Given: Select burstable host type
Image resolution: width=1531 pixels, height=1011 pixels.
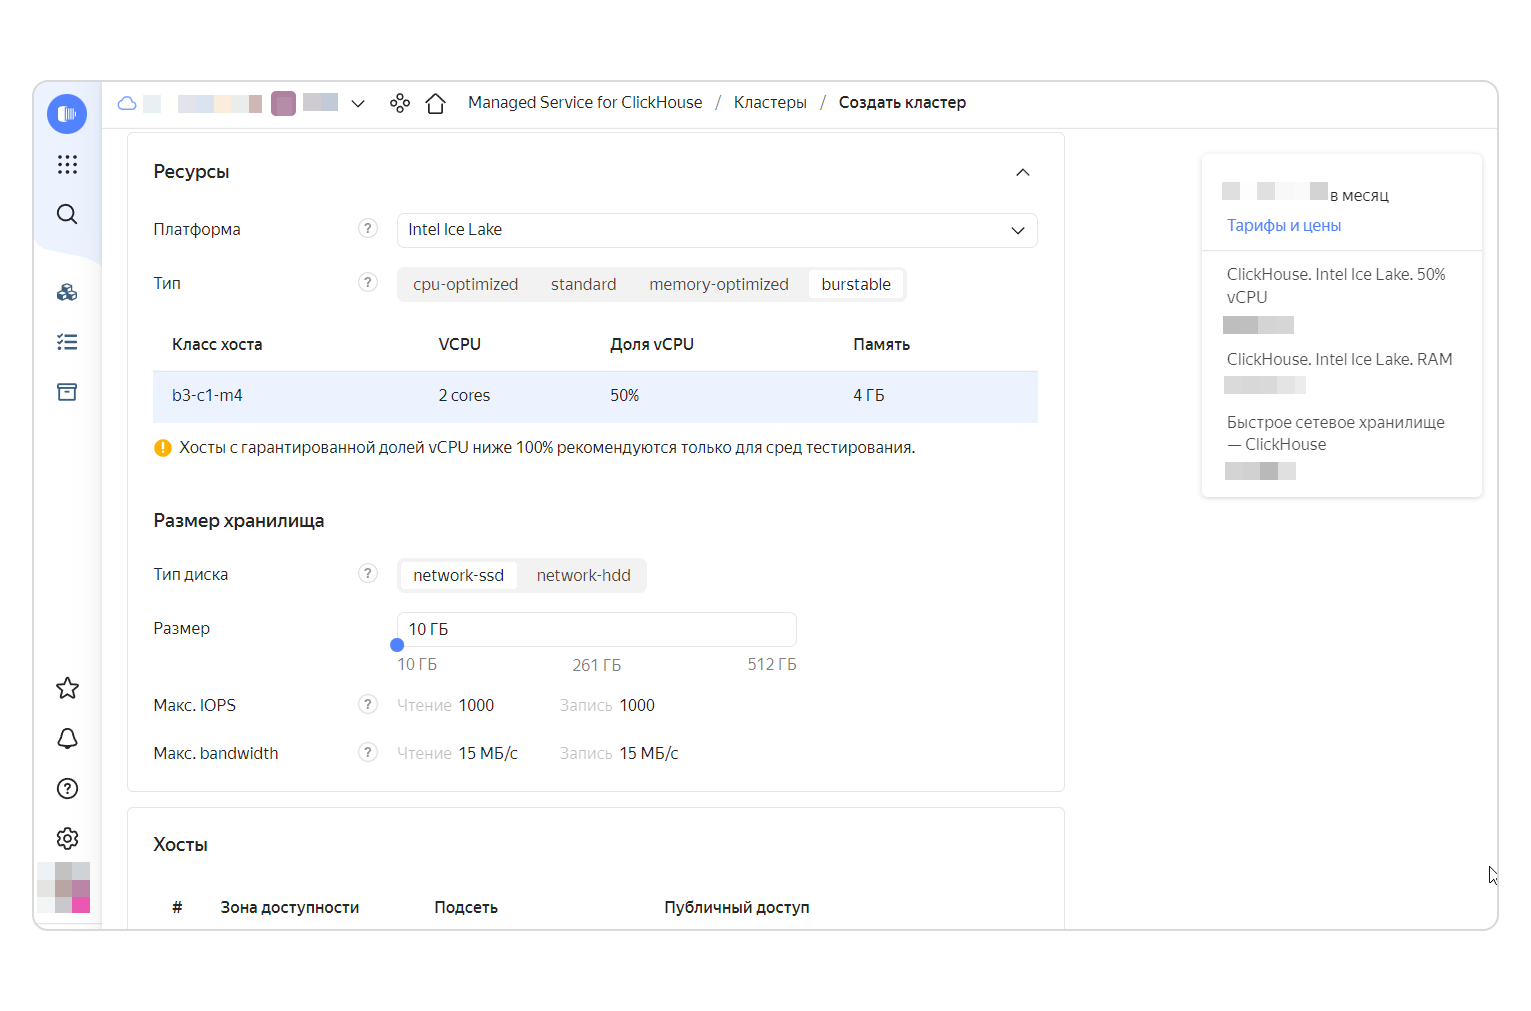Looking at the screenshot, I should click(856, 285).
